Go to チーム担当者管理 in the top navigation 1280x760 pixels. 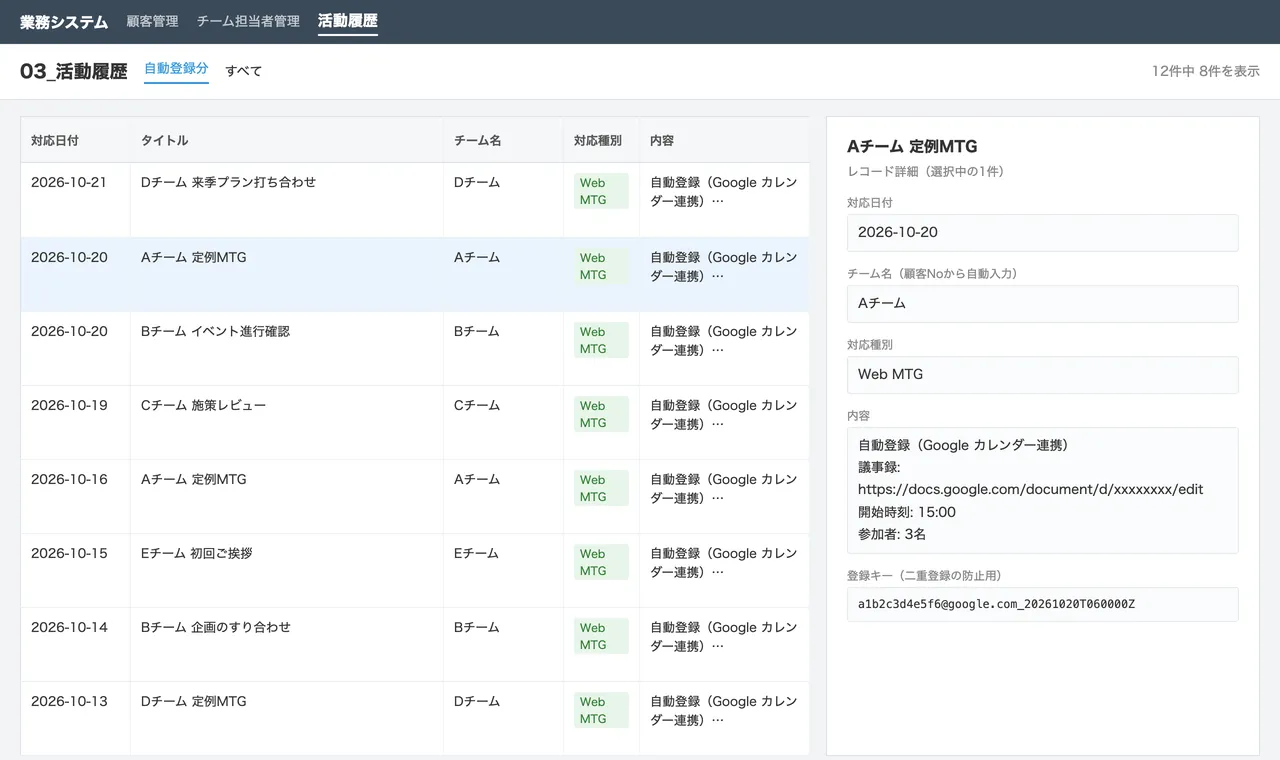pos(248,21)
